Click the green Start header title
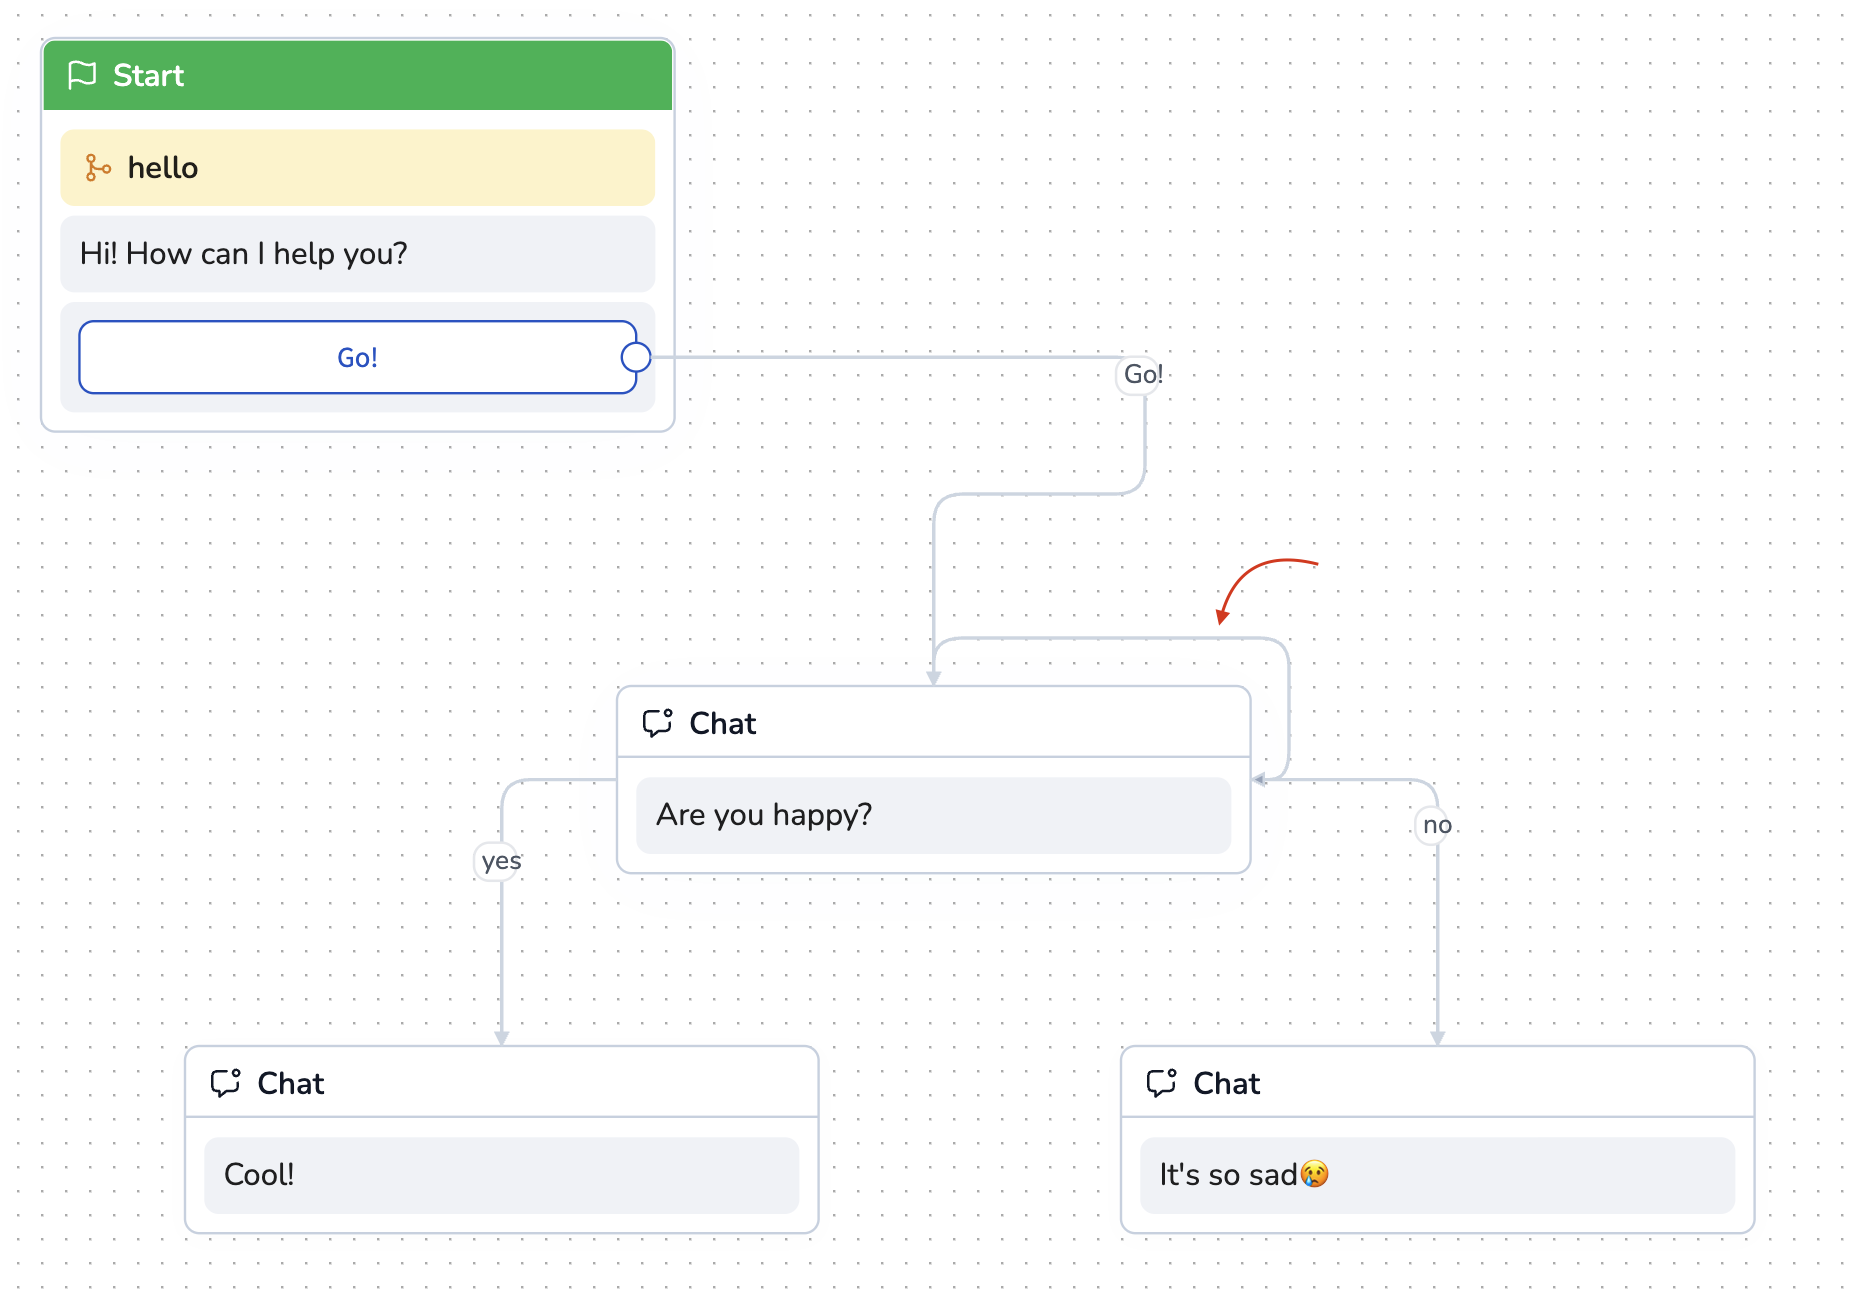 (149, 75)
